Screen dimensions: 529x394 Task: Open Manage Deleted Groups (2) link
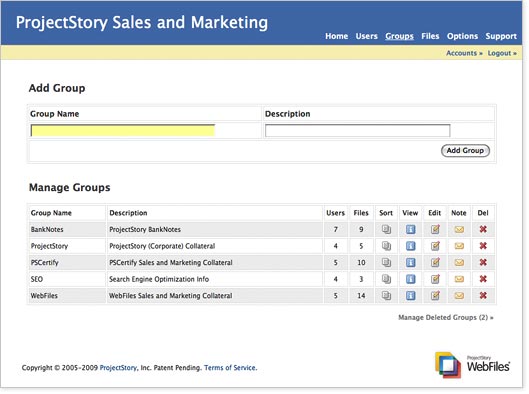tap(446, 317)
